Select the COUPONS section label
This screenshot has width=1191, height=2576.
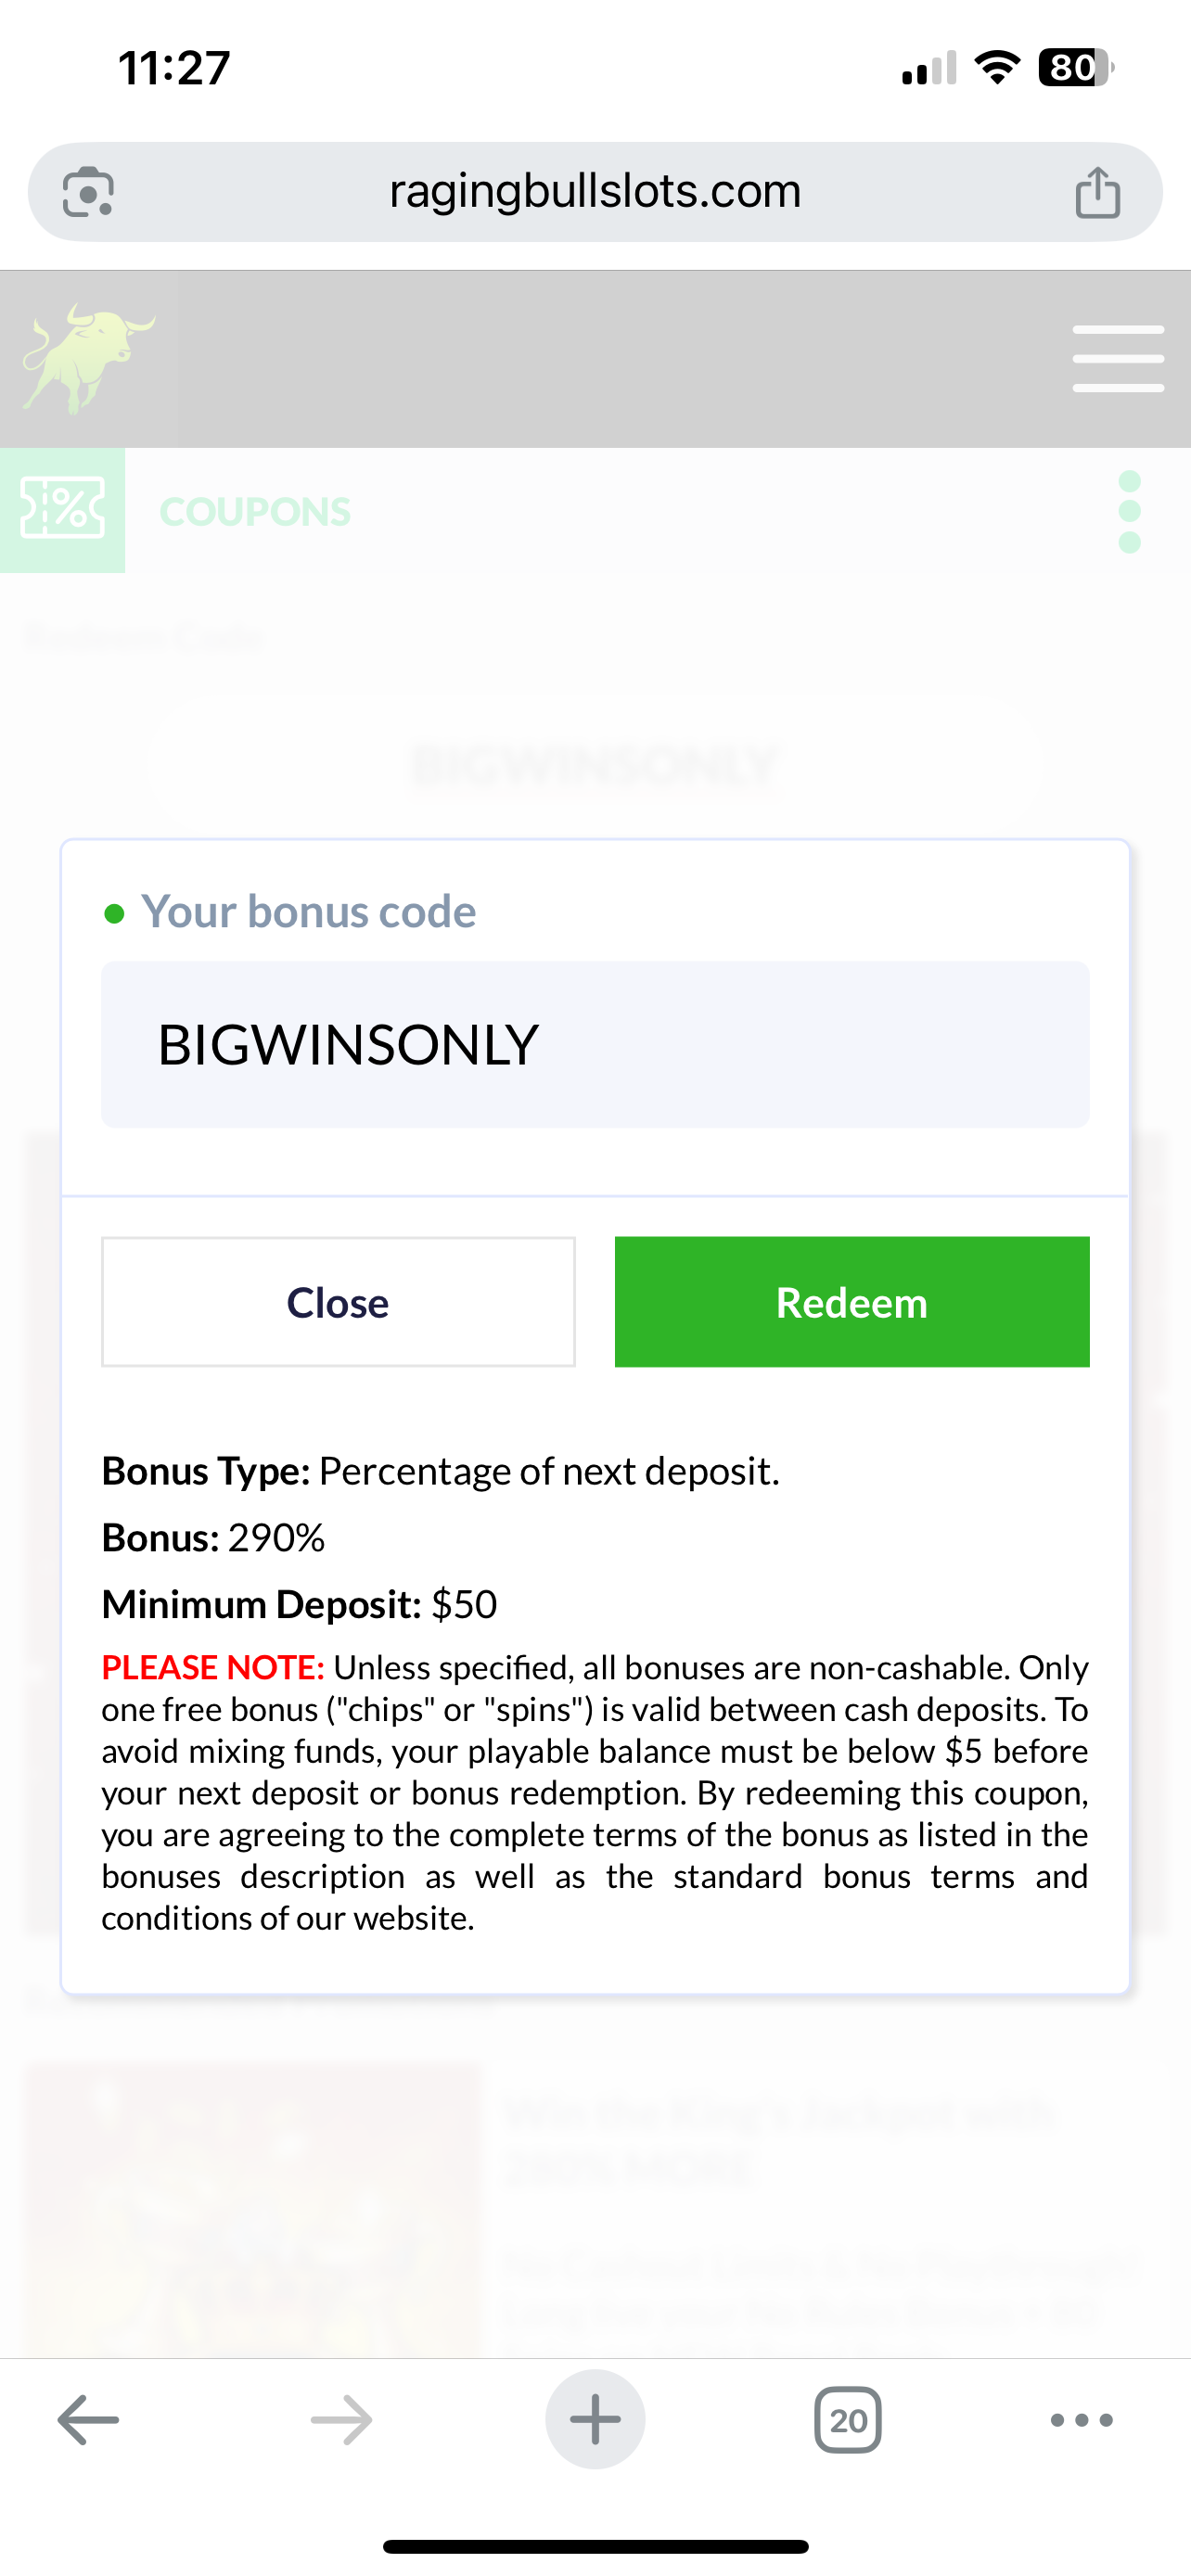[x=255, y=512]
